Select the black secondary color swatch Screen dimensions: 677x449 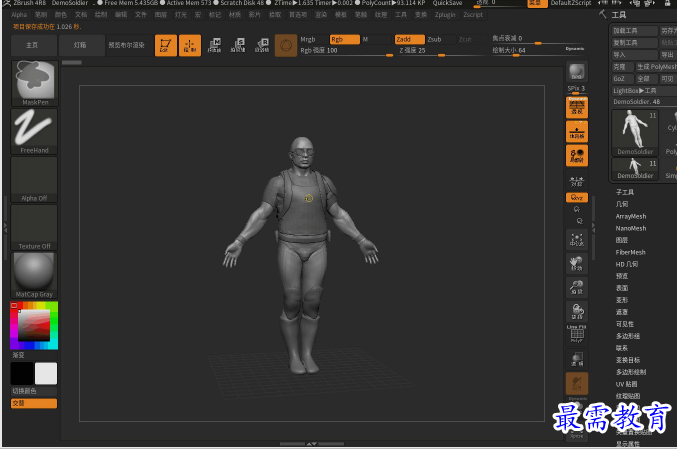coord(22,373)
